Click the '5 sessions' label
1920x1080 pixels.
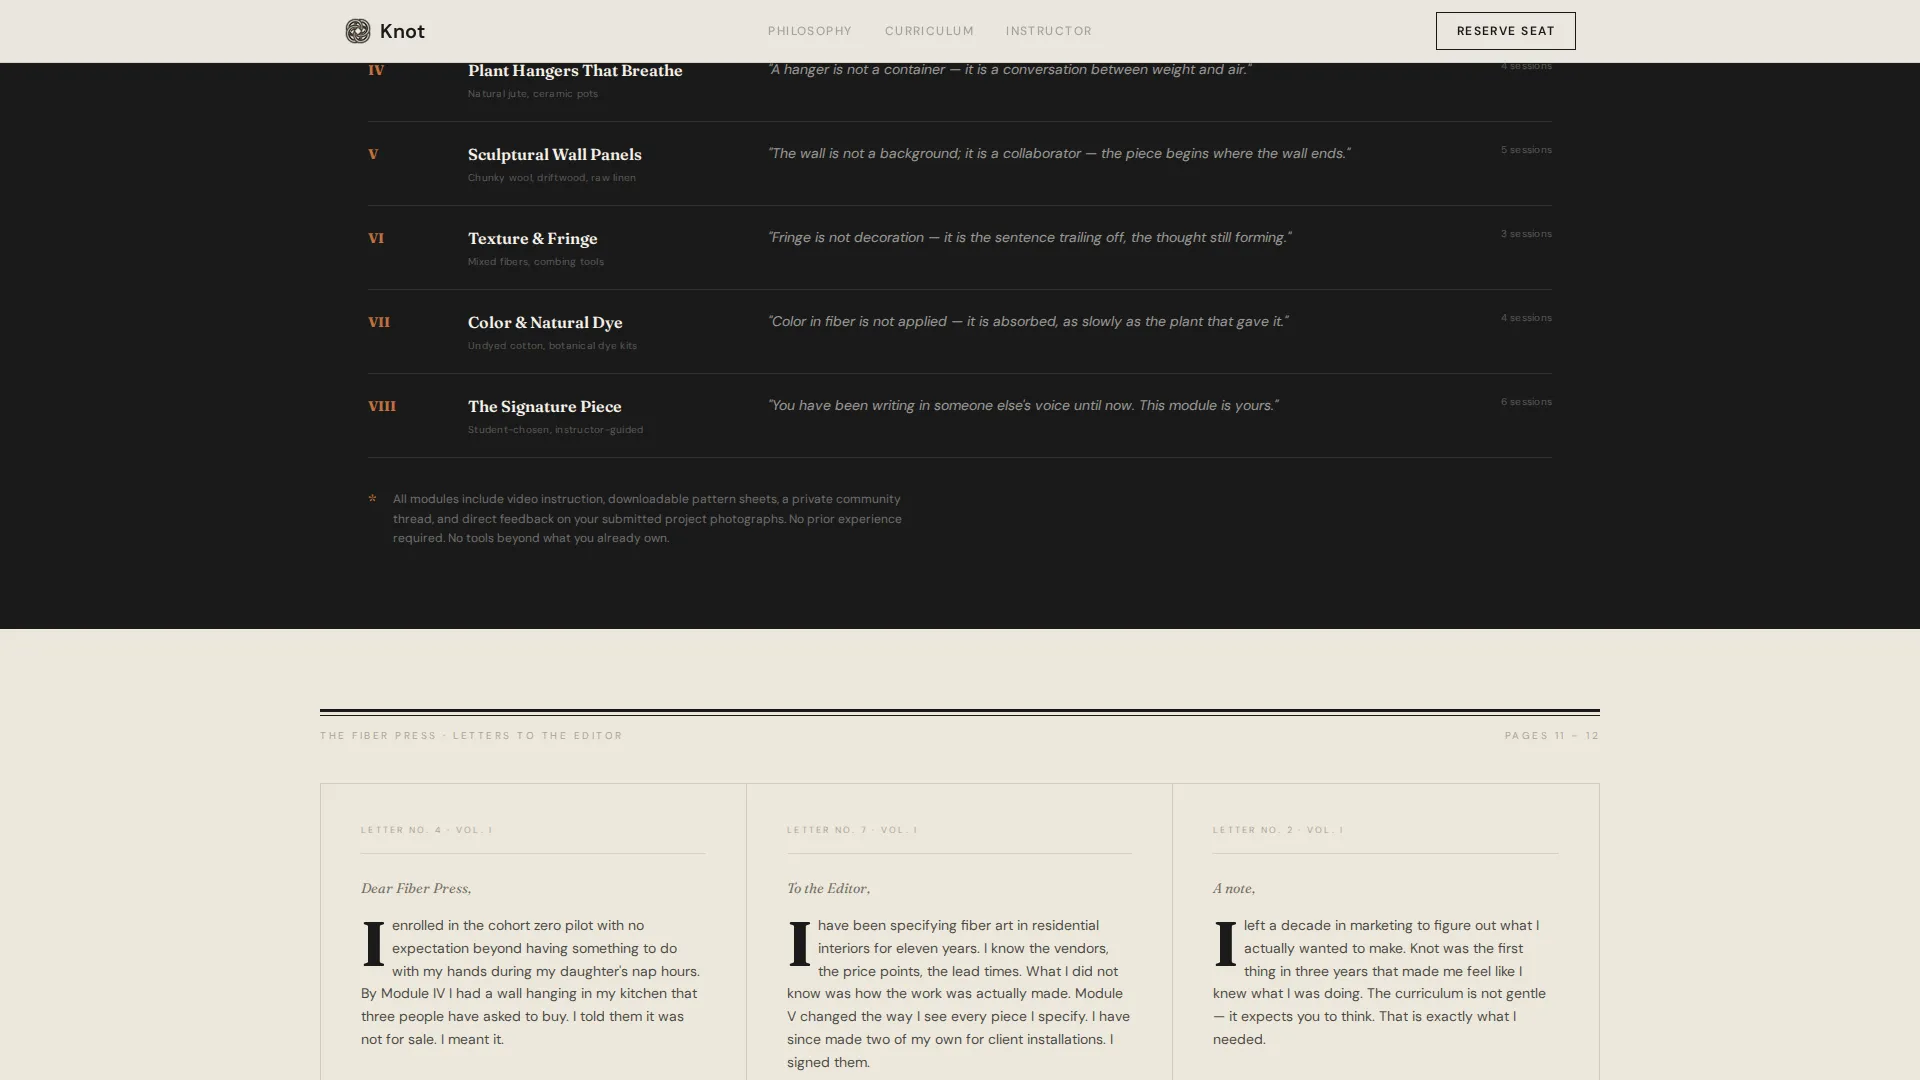pos(1525,150)
